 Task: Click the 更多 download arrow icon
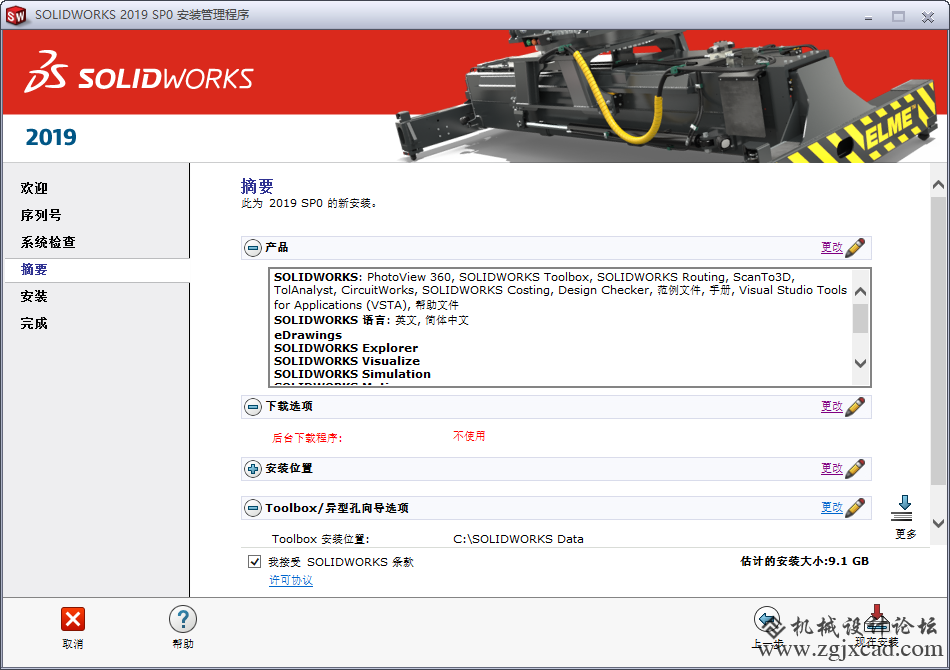click(902, 509)
